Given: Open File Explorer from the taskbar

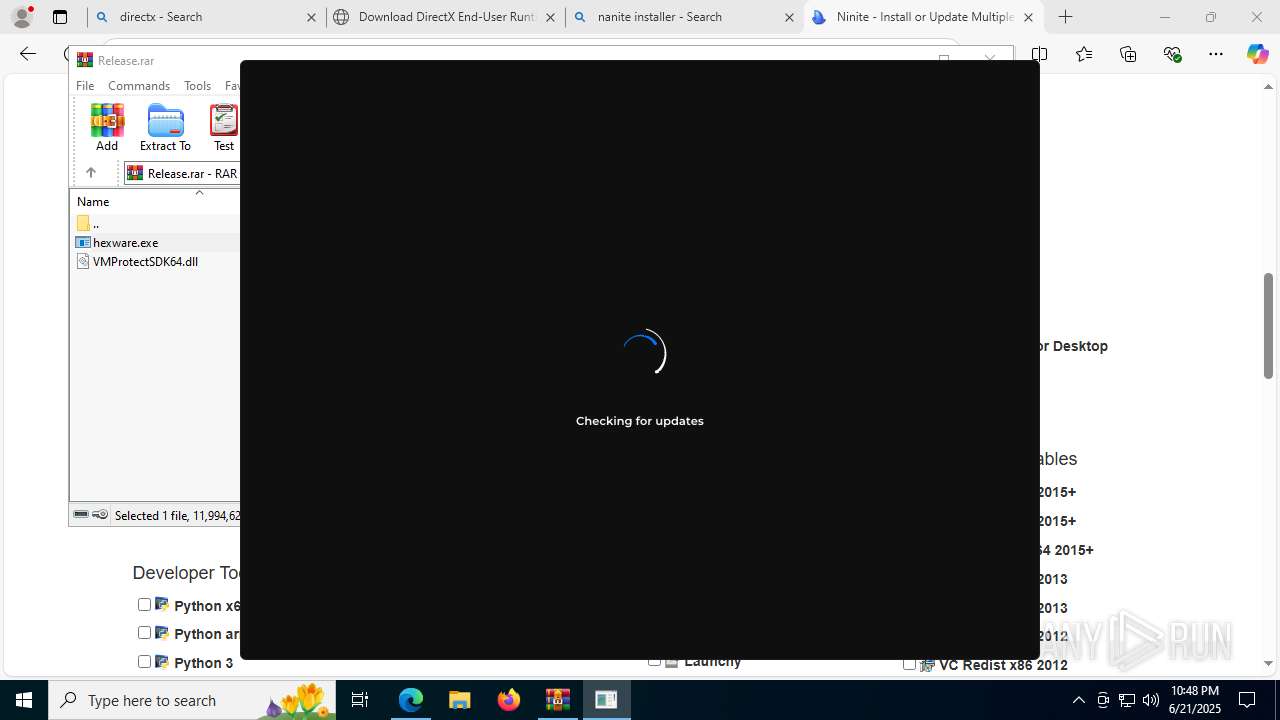Looking at the screenshot, I should point(460,700).
